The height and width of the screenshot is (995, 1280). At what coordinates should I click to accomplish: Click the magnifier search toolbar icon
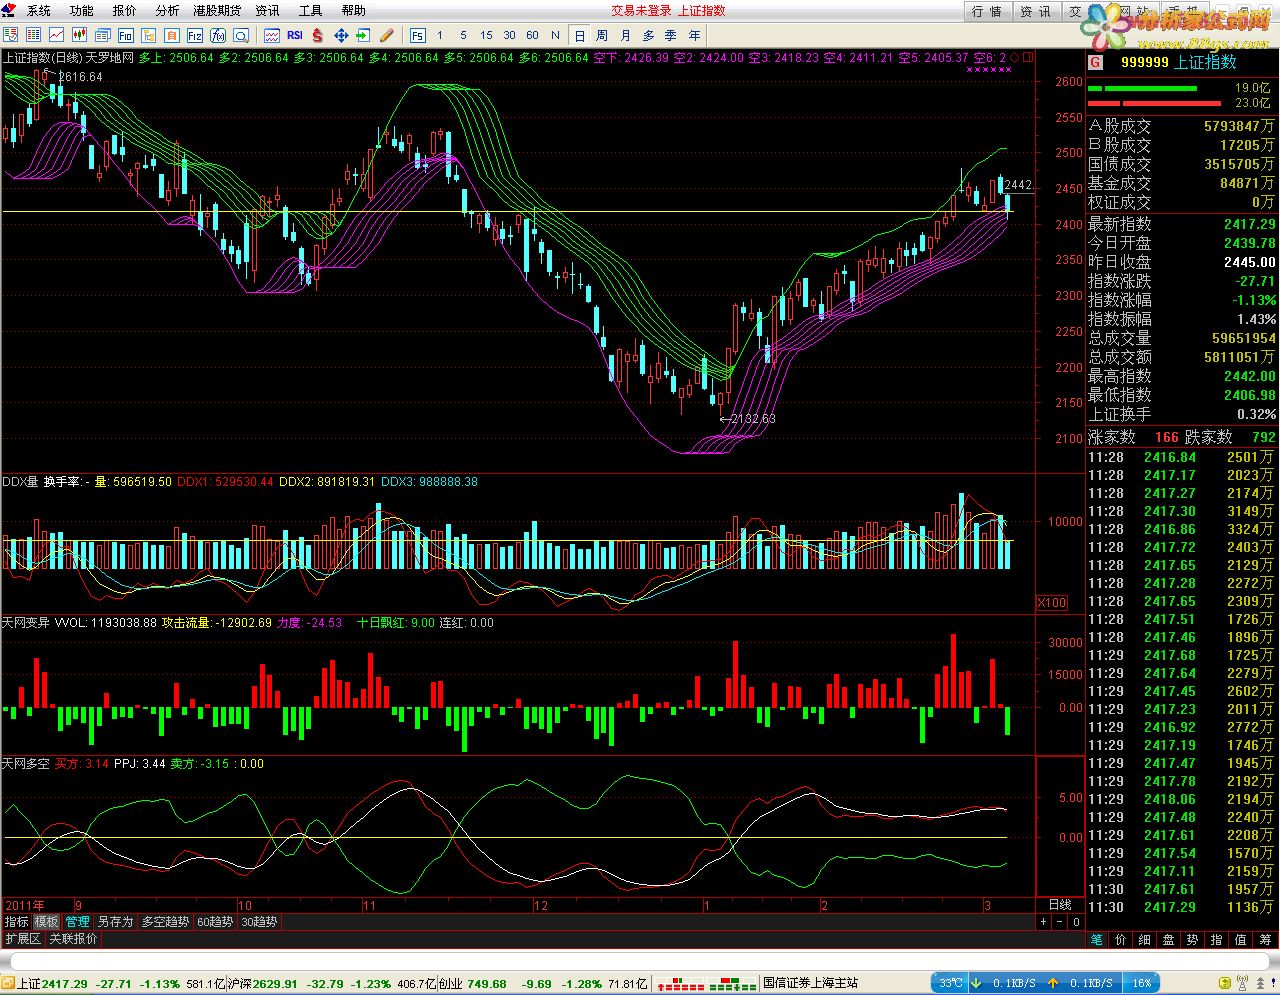pos(241,35)
